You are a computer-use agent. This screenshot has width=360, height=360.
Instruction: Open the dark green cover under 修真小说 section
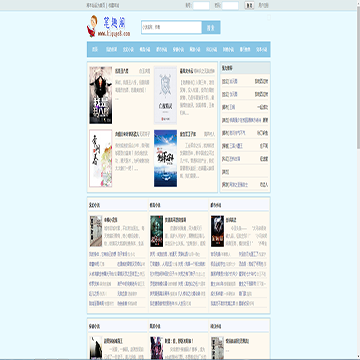(x=157, y=231)
